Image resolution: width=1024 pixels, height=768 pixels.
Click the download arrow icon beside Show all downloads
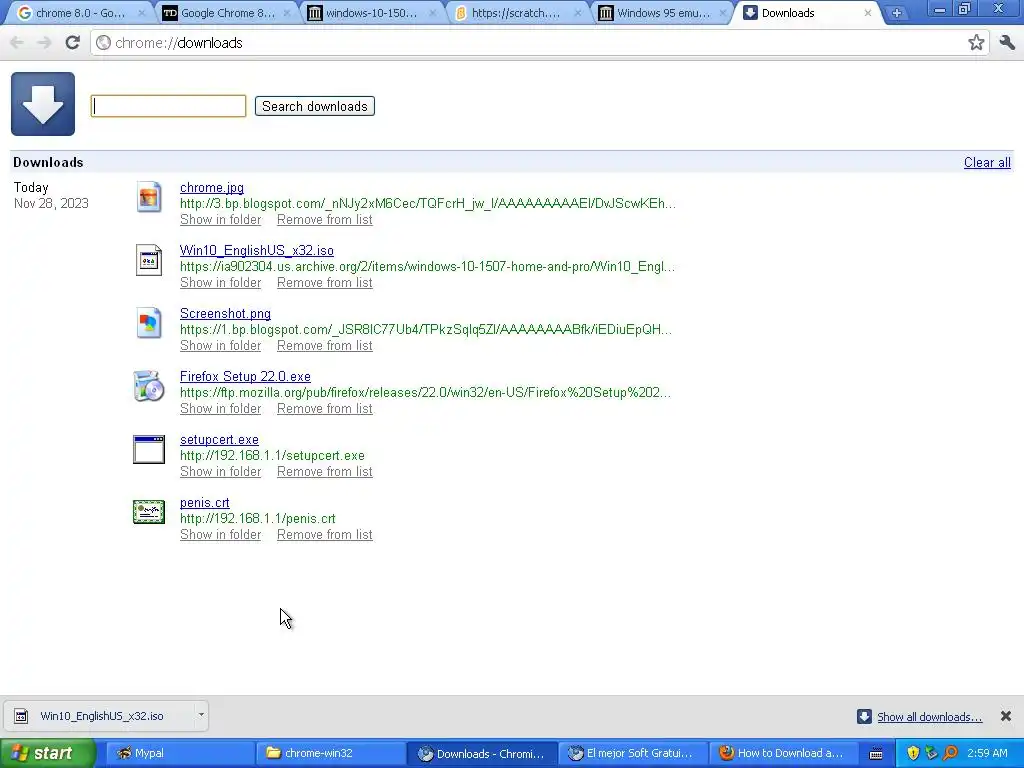tap(864, 716)
